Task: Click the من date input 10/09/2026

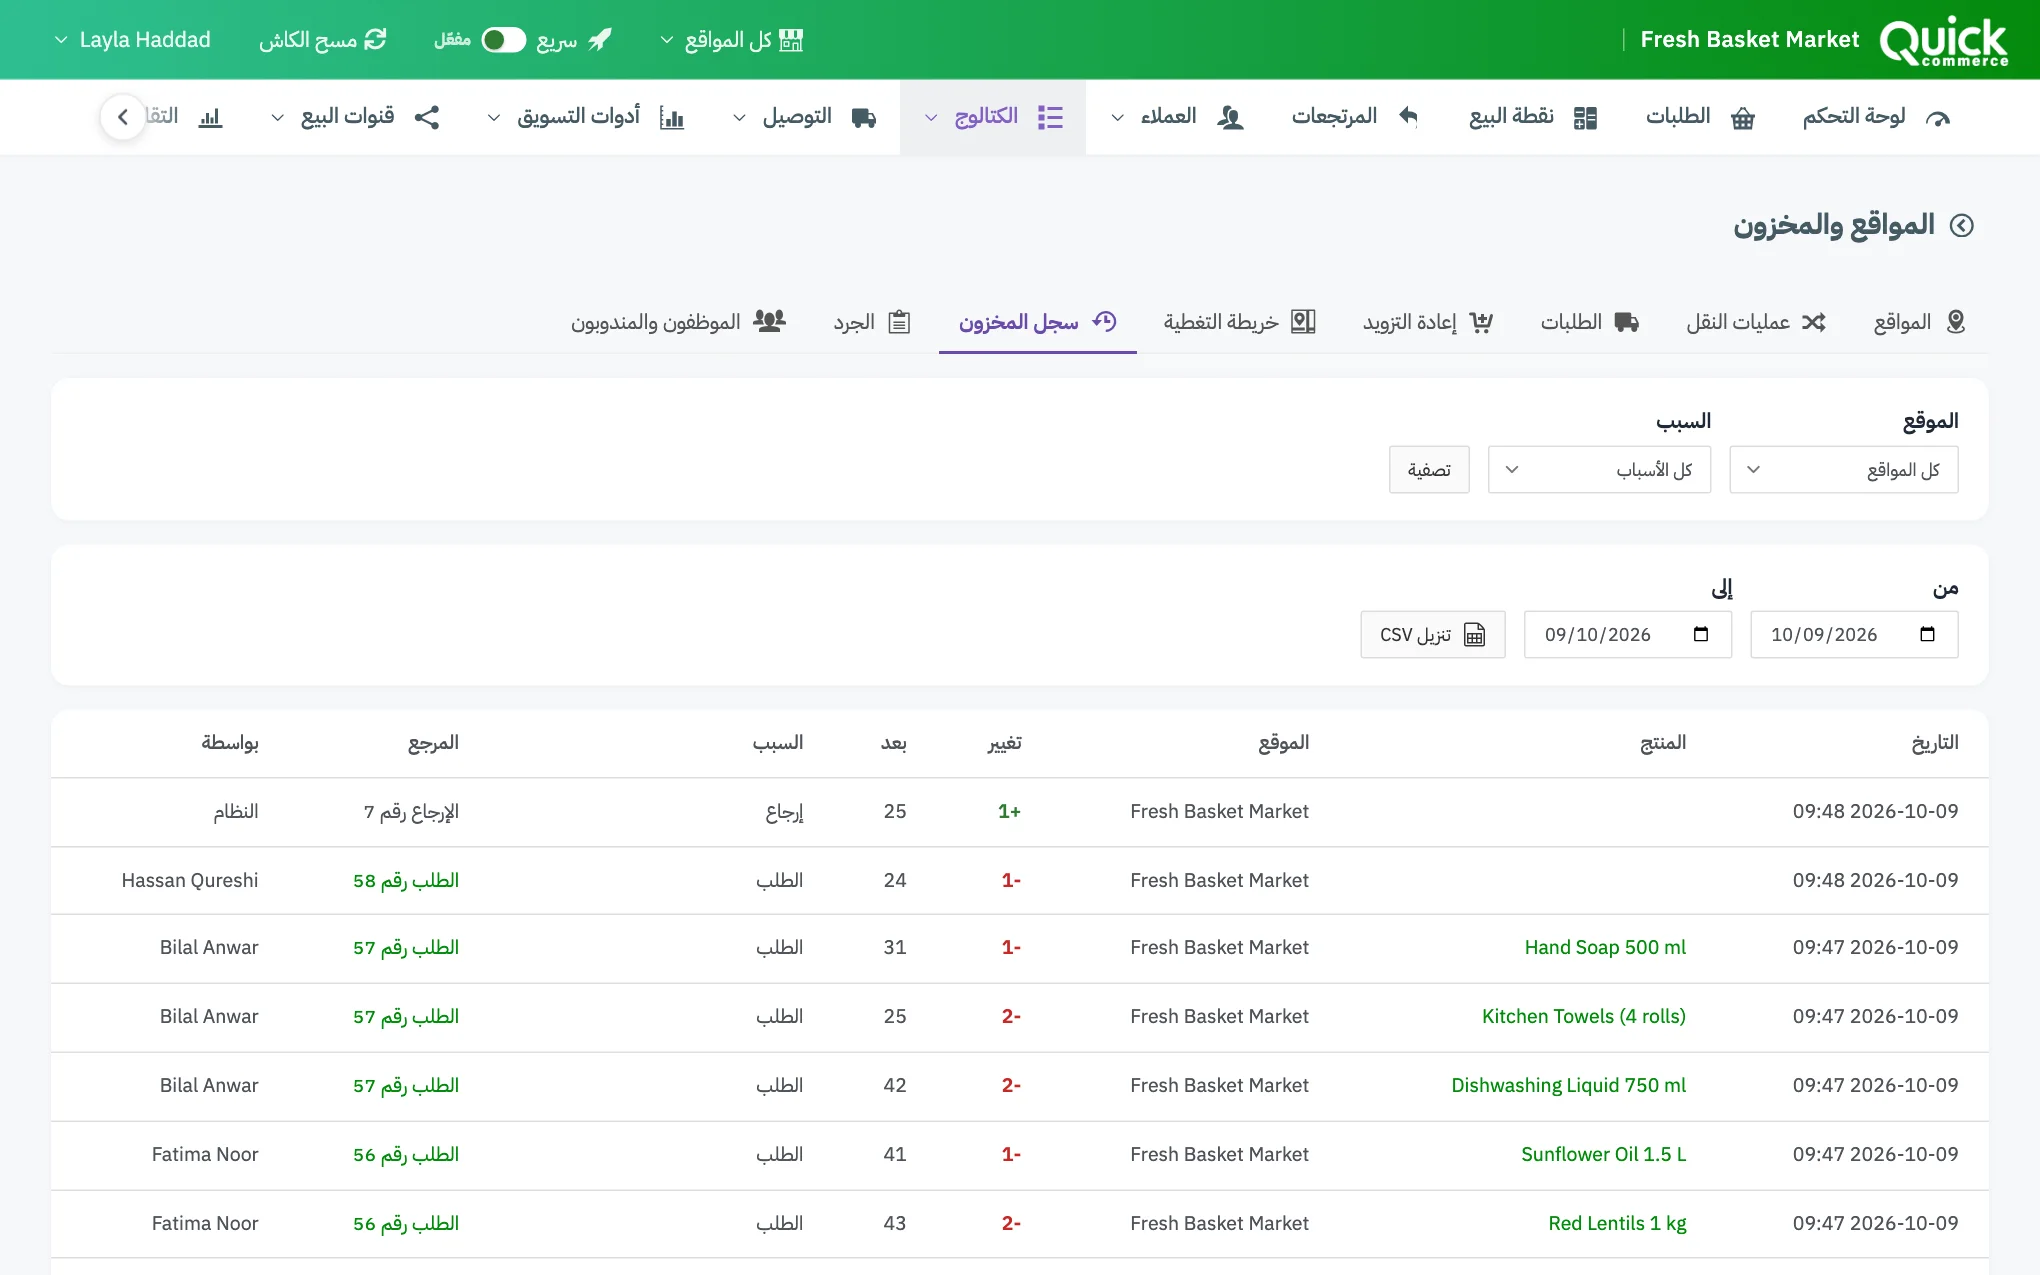Action: pyautogui.click(x=1854, y=635)
